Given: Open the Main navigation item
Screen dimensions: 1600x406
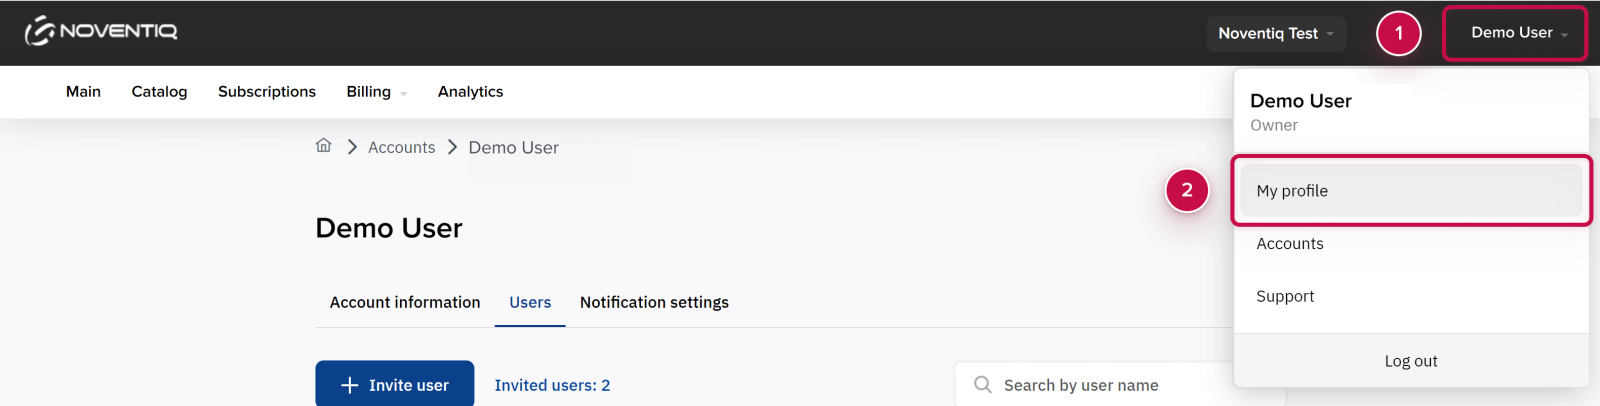Looking at the screenshot, I should (83, 92).
